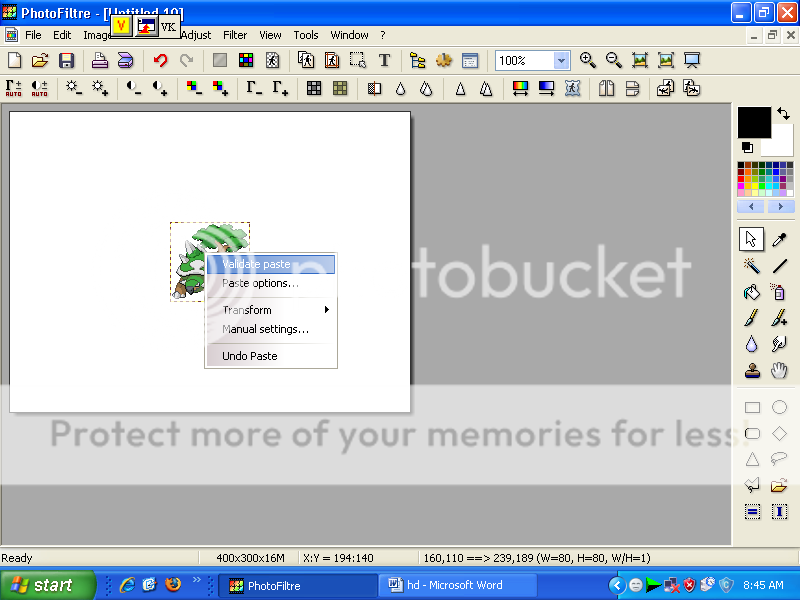800x600 pixels.
Task: Choose the Rectangle selection shape
Action: pos(752,407)
